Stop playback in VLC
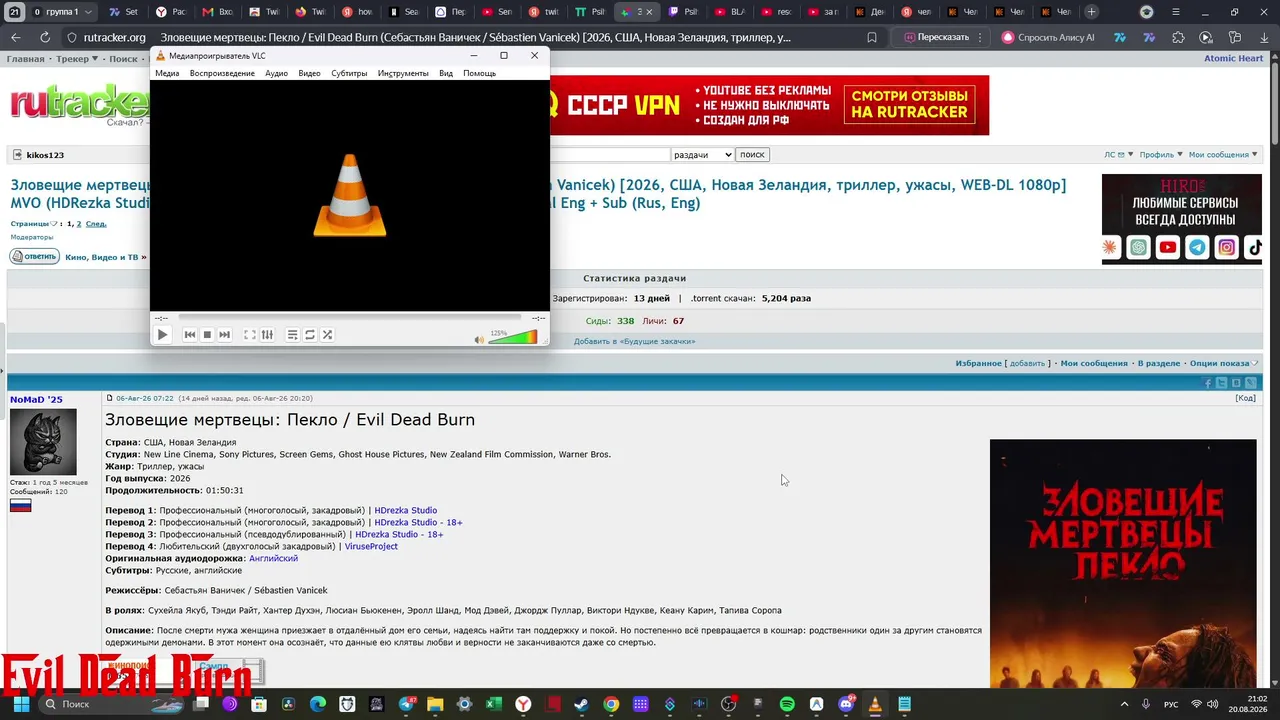The image size is (1280, 720). (x=207, y=335)
